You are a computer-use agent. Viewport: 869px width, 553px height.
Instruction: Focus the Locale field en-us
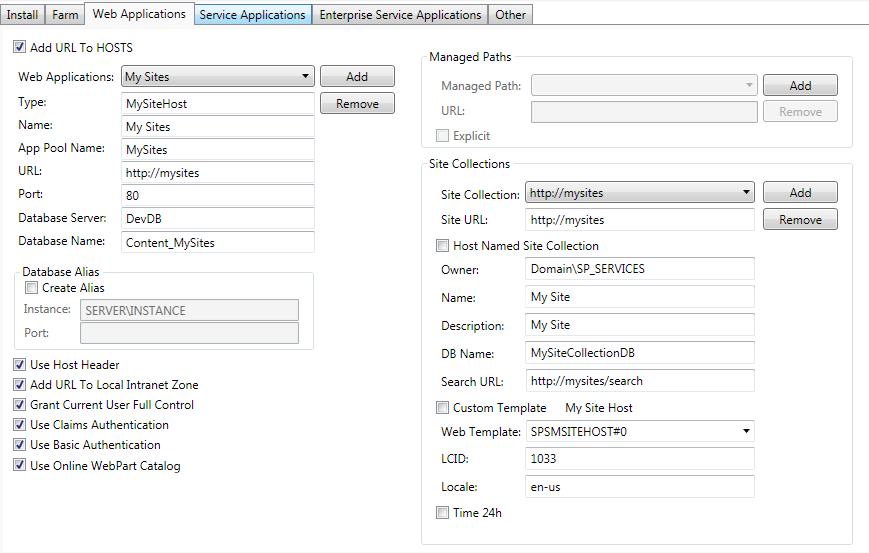[640, 487]
